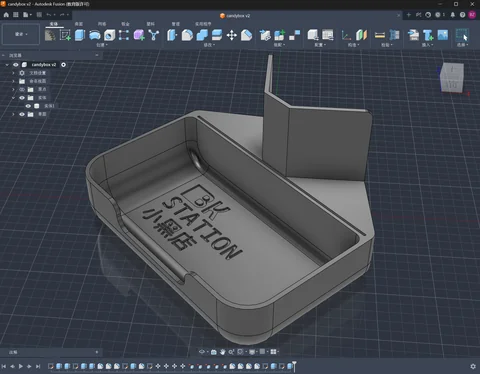Show the hidden 原点 origin folder
This screenshot has width=480, height=374.
click(22, 89)
